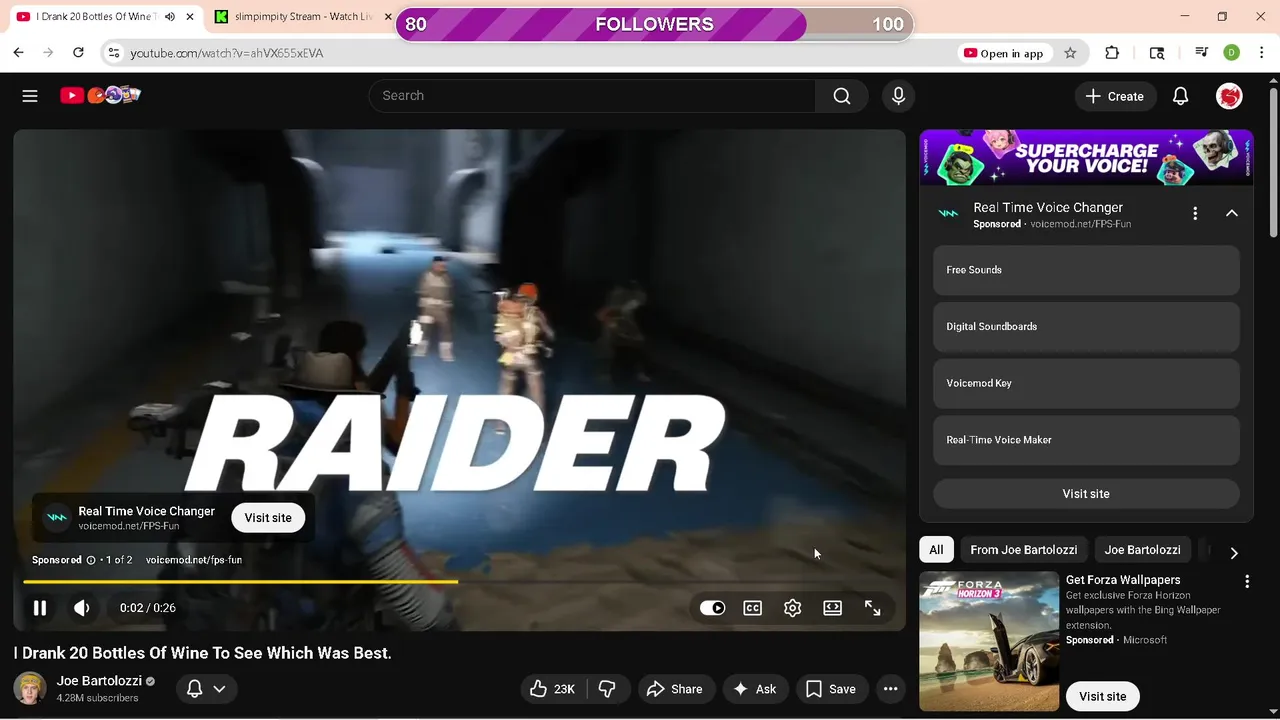Open player settings gear
This screenshot has height=720, width=1280.
793,608
